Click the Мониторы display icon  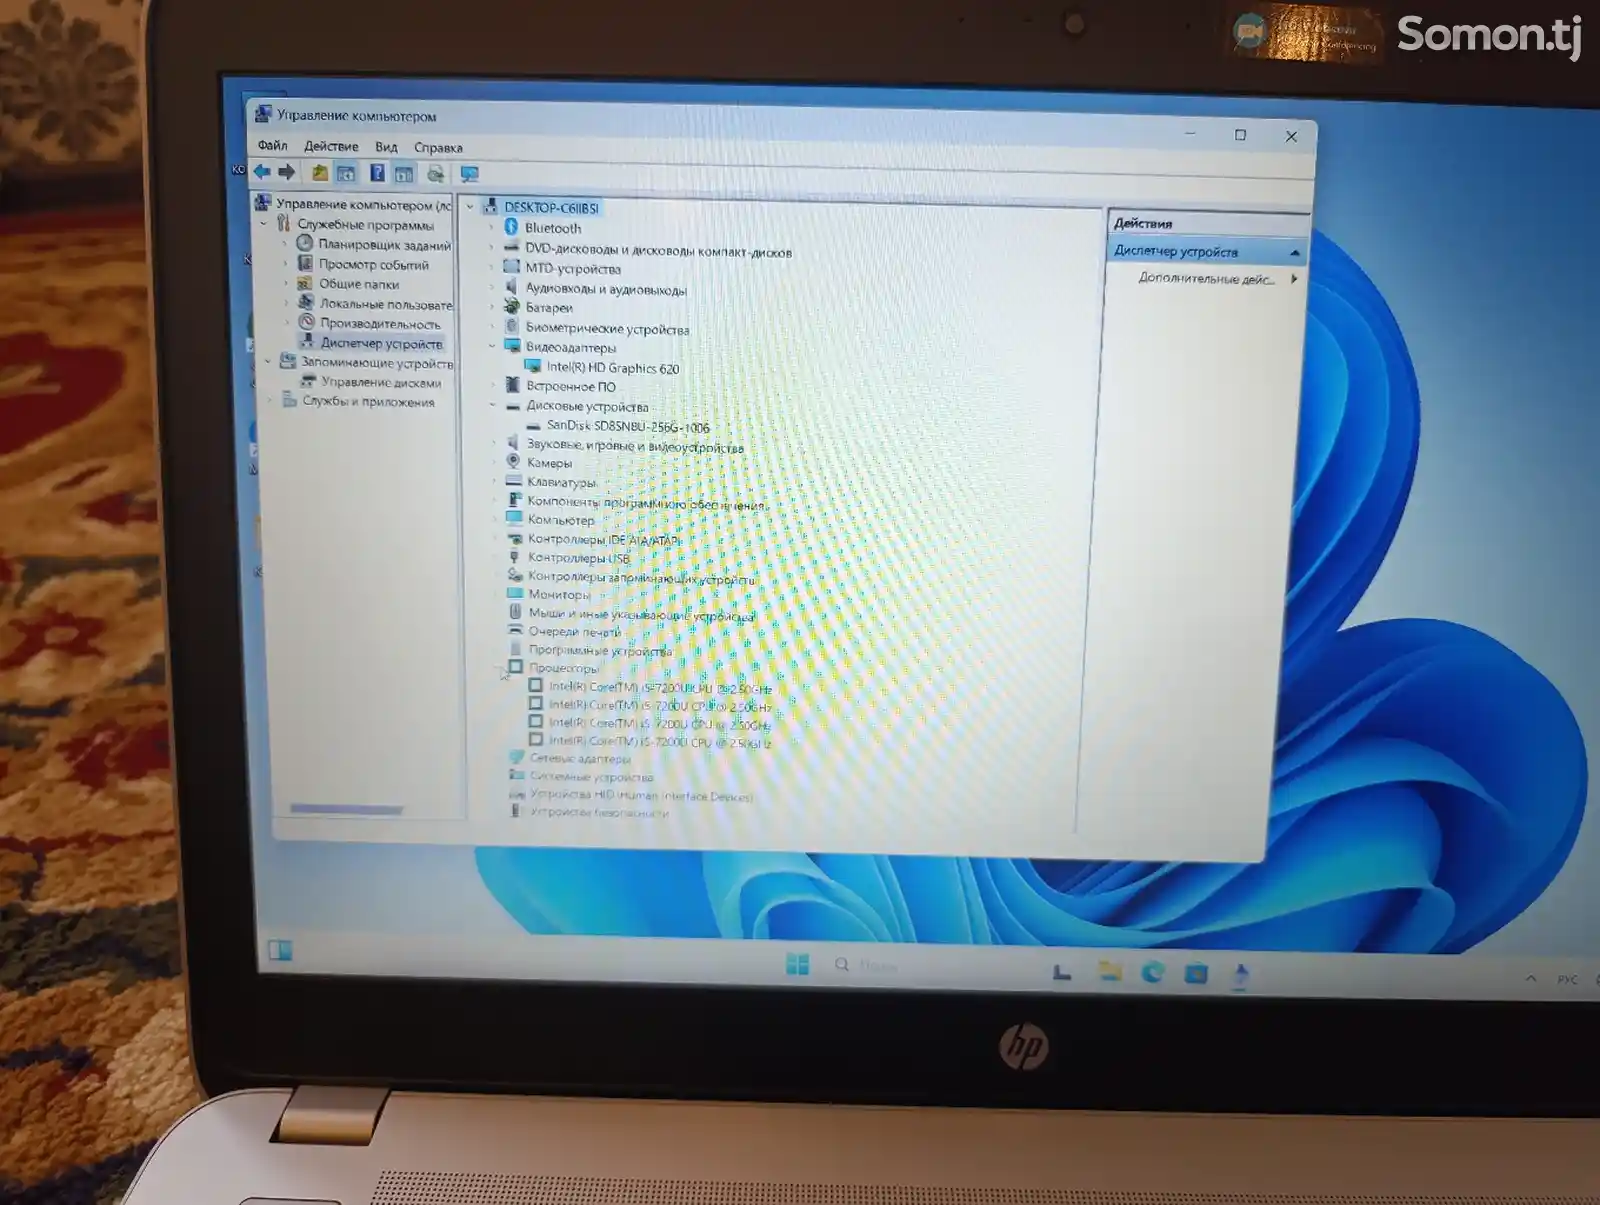515,593
